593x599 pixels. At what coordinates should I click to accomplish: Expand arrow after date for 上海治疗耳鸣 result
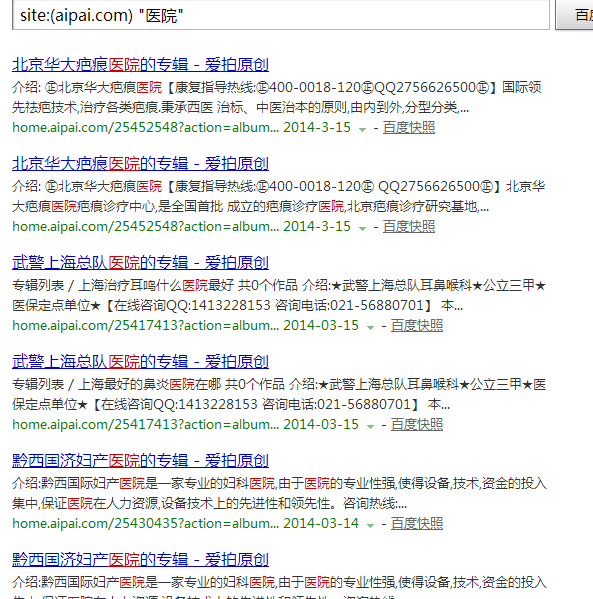[370, 327]
